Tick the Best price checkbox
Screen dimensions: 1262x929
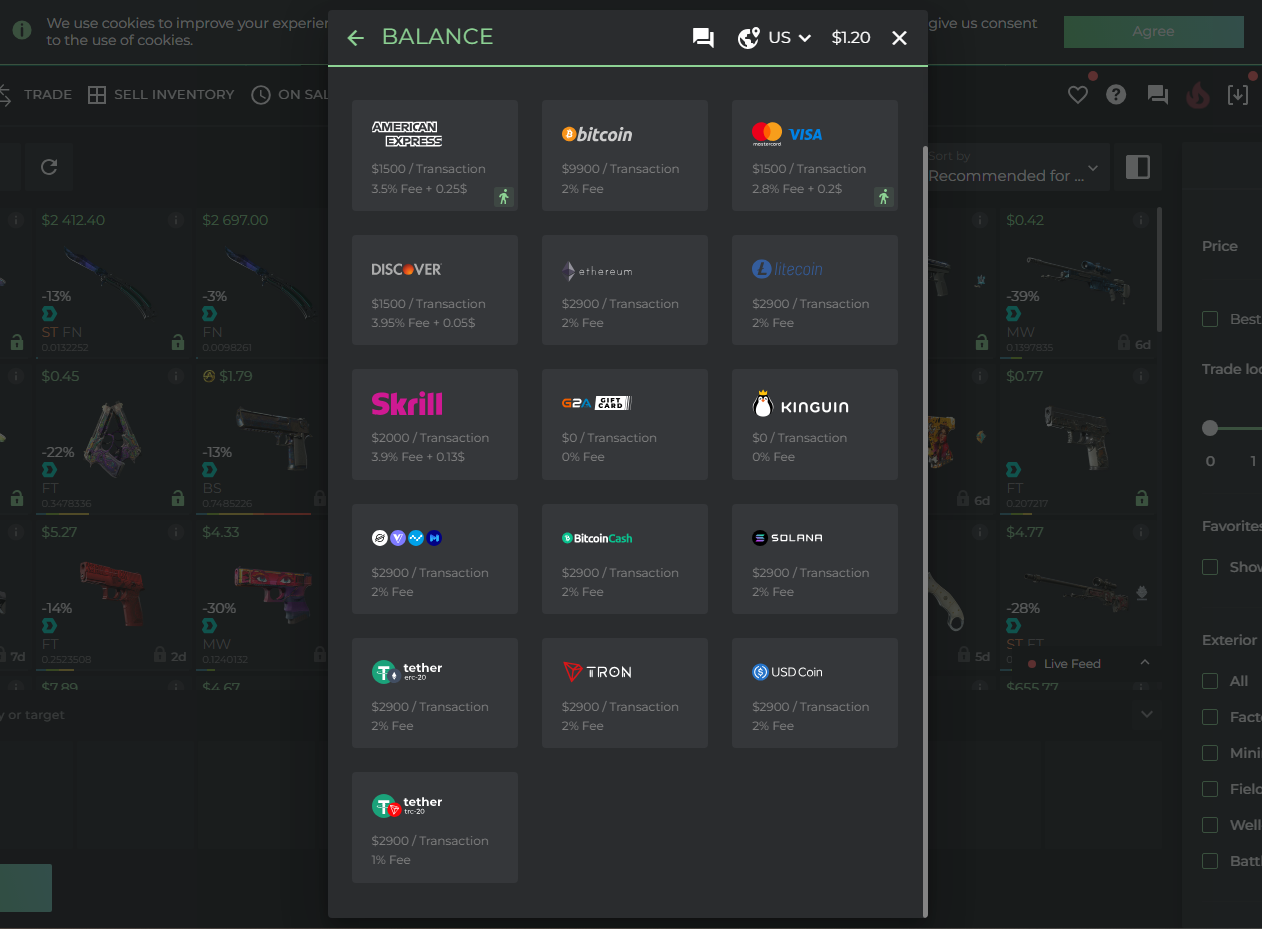[x=1210, y=319]
